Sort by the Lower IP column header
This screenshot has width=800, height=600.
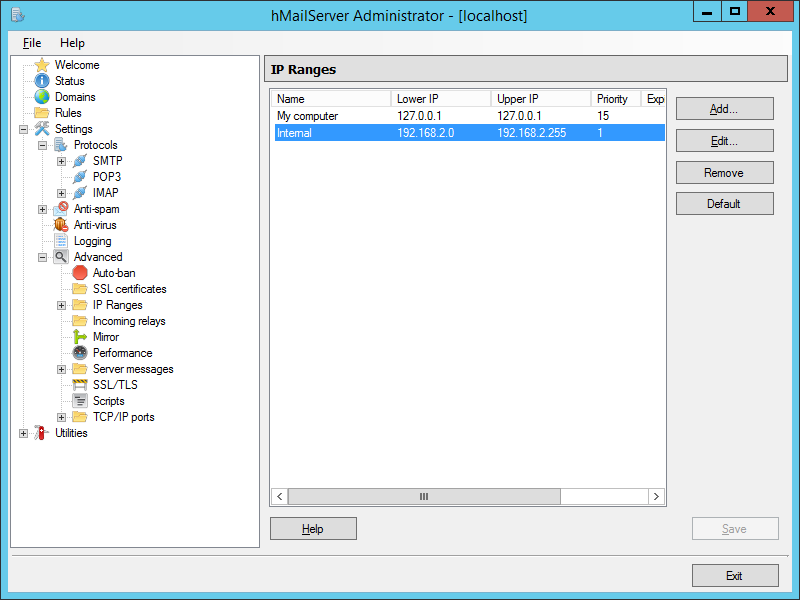(441, 98)
